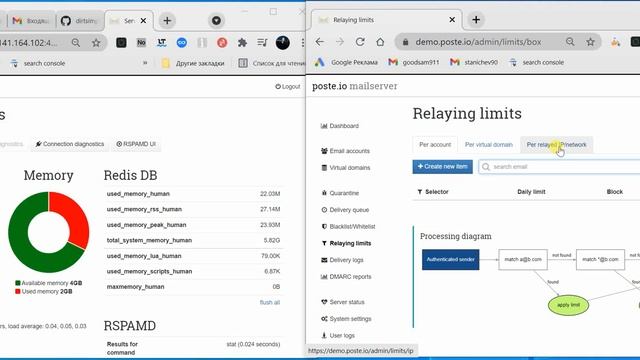Switch to Per relayed IP/network tab
Screen dimensions: 640x360
click(556, 144)
